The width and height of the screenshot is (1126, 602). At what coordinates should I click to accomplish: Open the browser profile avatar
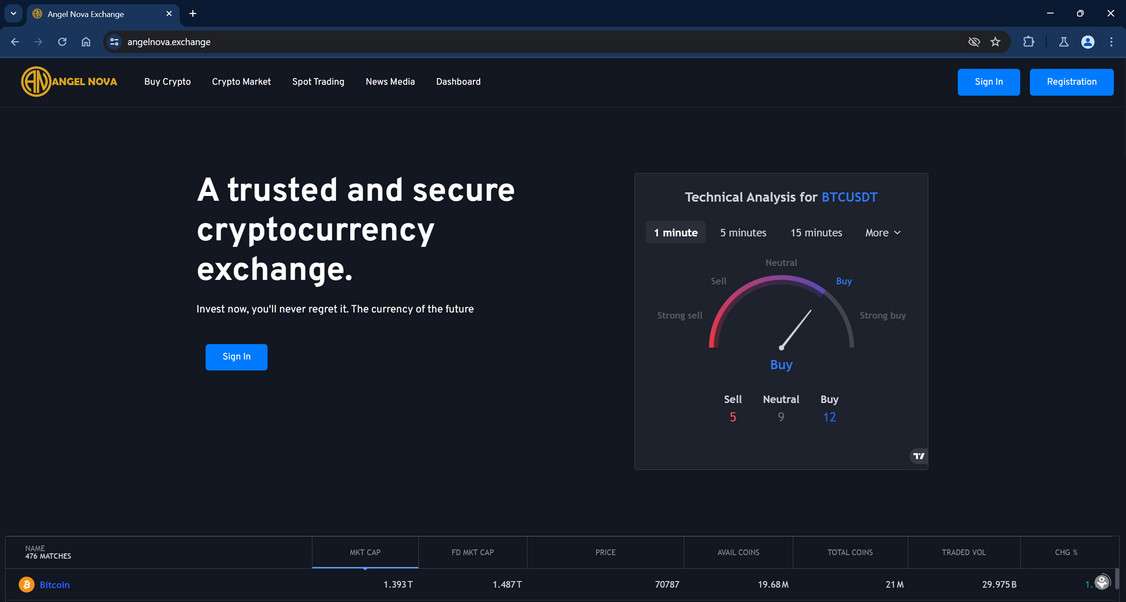(x=1087, y=41)
